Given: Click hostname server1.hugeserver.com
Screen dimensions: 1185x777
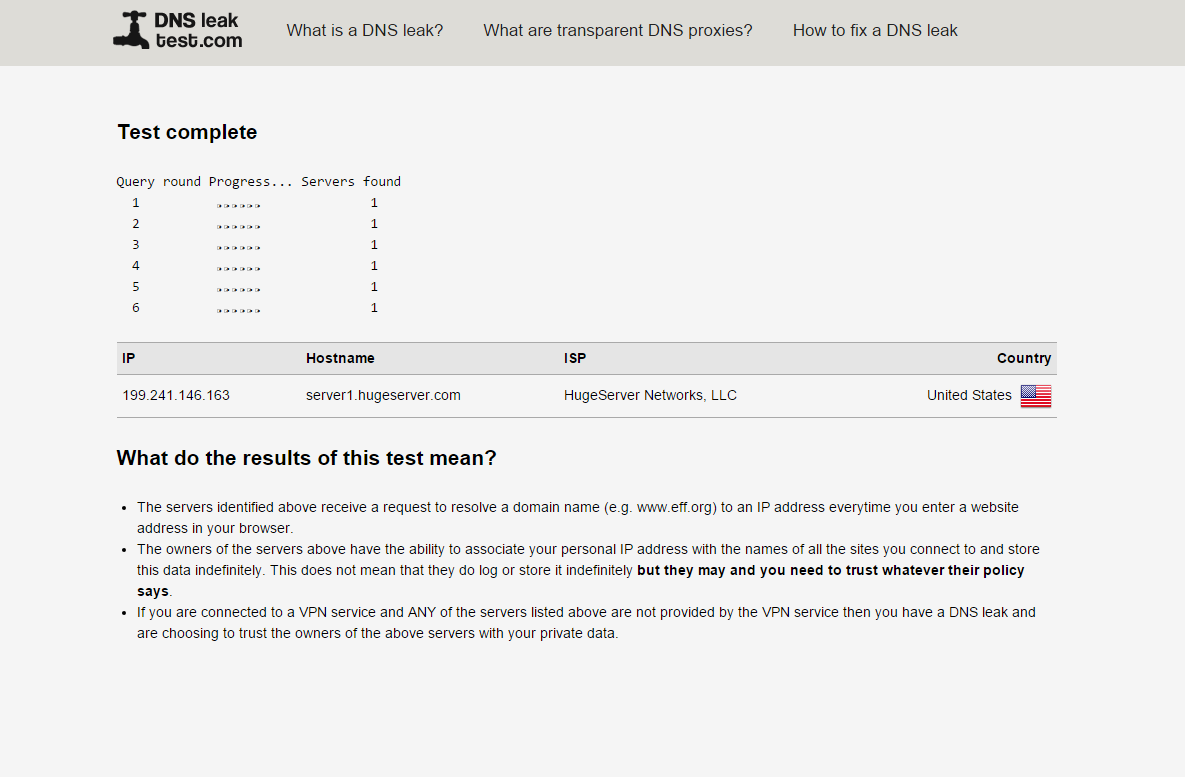Looking at the screenshot, I should coord(383,395).
